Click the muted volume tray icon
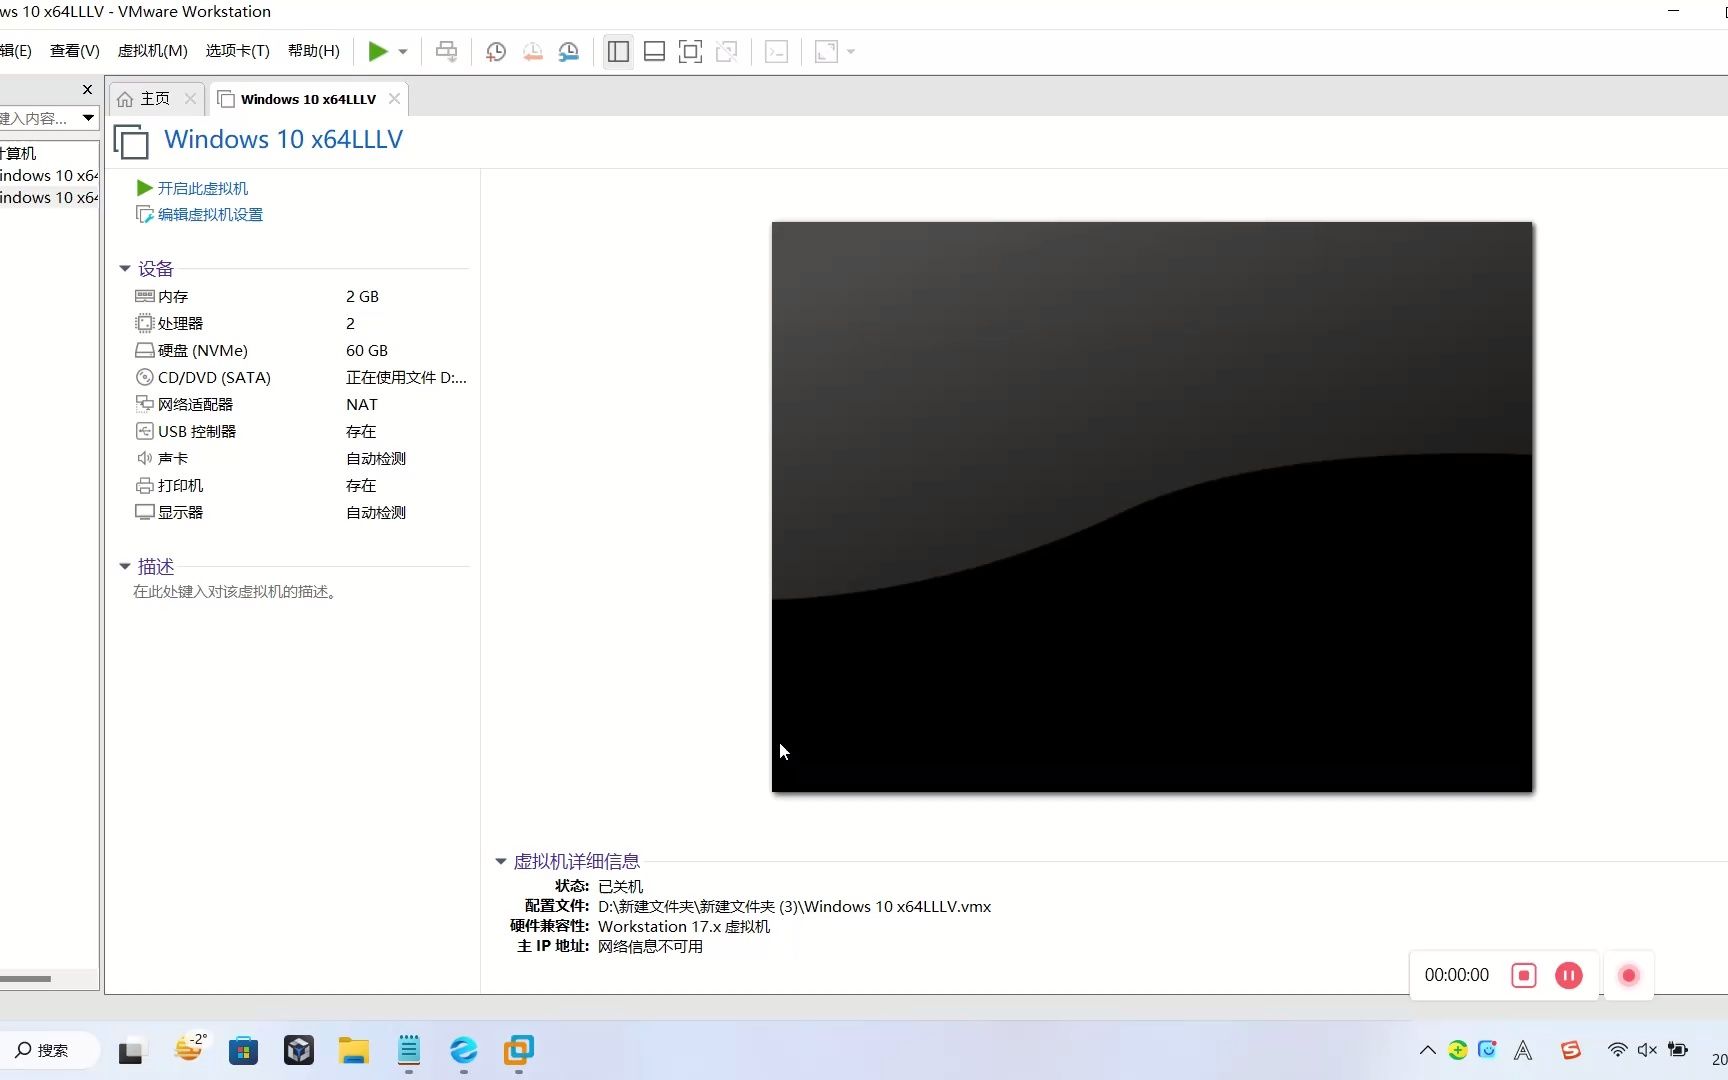Image resolution: width=1728 pixels, height=1080 pixels. [x=1647, y=1050]
